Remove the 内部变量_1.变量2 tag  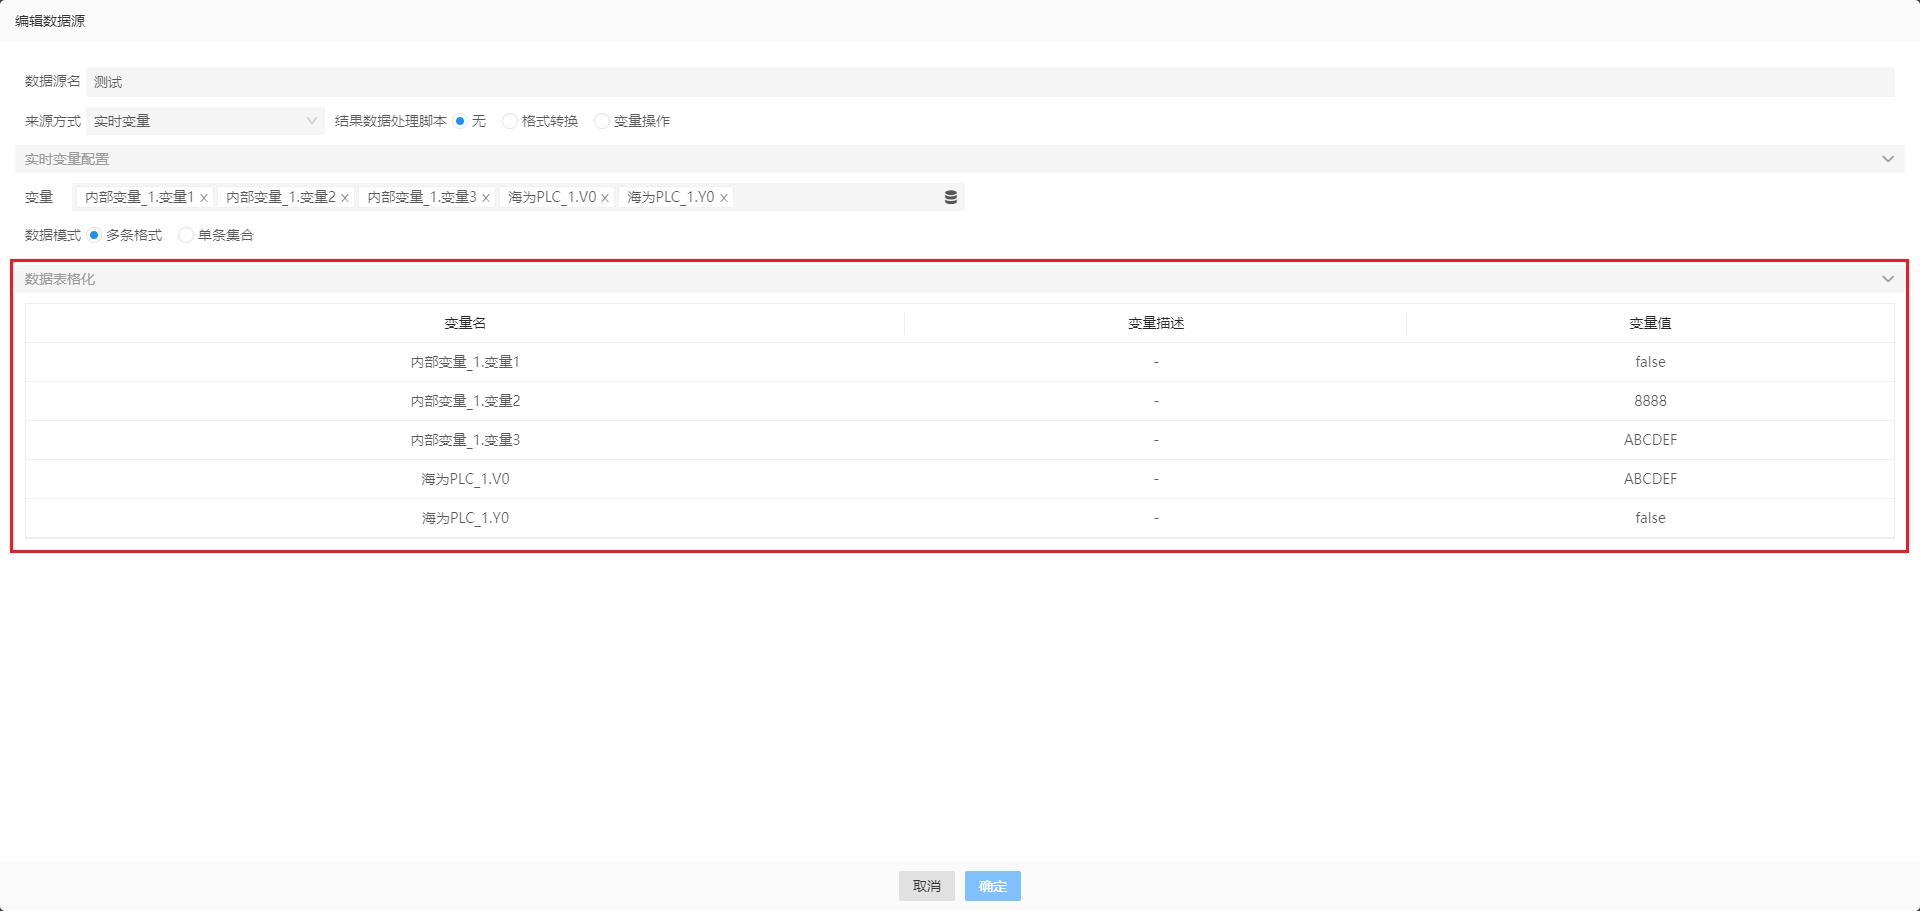tap(345, 198)
